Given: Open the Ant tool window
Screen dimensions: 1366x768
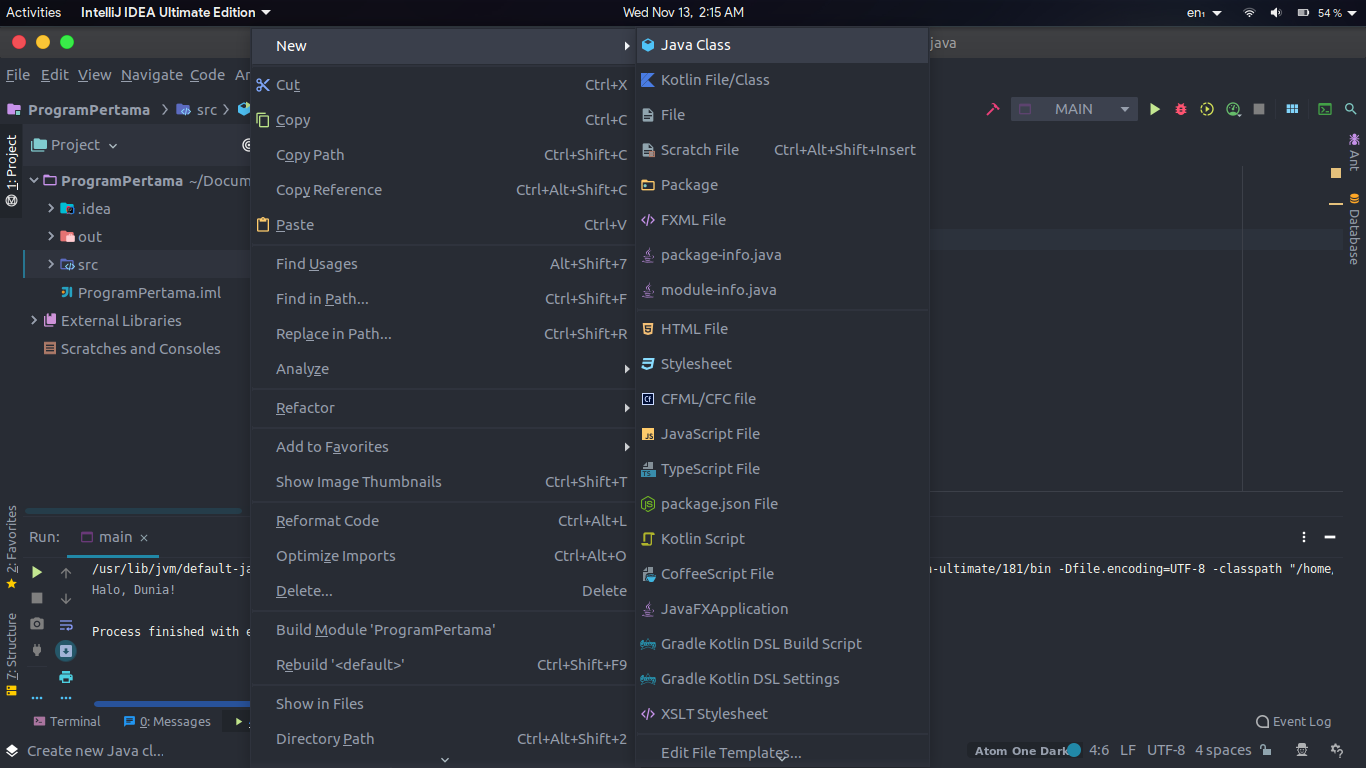Looking at the screenshot, I should pos(1354,151).
